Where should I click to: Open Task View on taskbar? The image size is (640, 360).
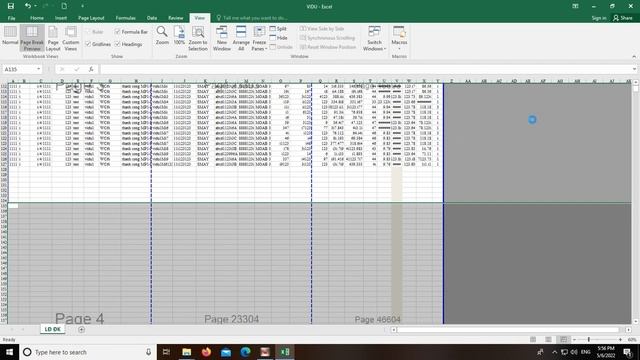[x=166, y=352]
